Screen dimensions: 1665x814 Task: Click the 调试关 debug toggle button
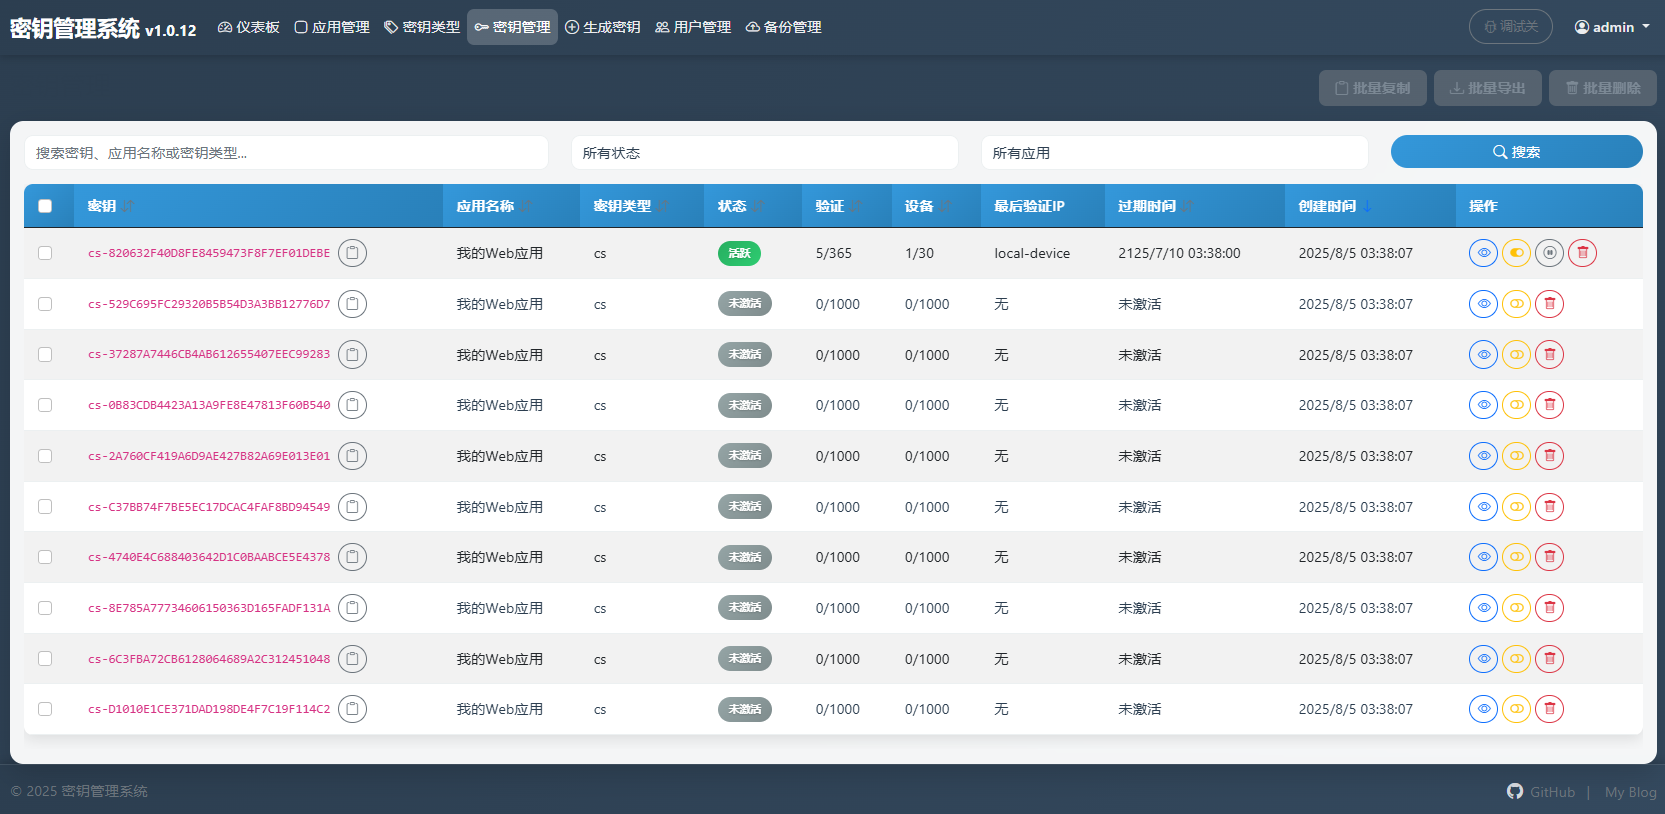point(1510,27)
